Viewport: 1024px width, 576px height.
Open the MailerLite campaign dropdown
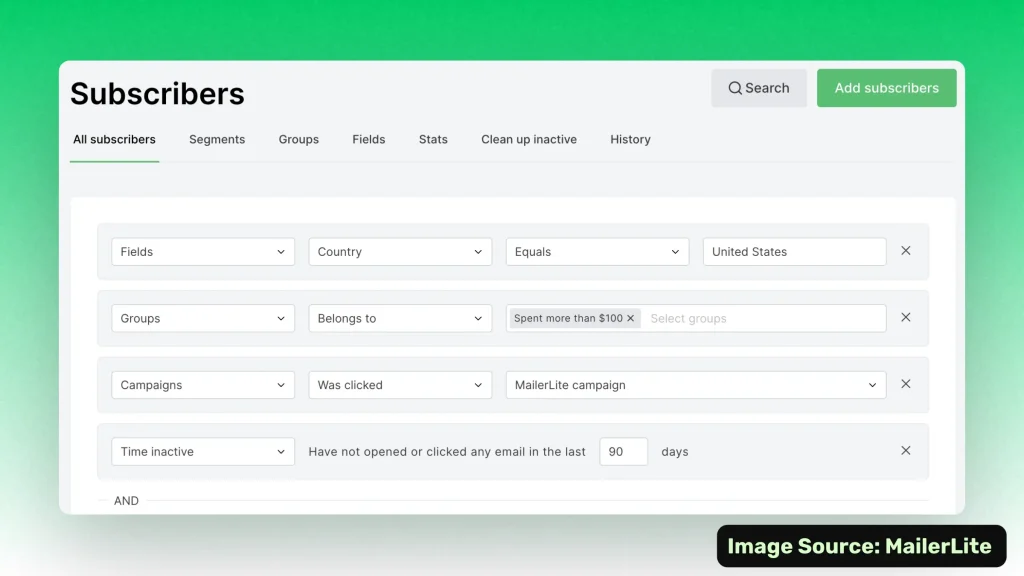pos(696,385)
